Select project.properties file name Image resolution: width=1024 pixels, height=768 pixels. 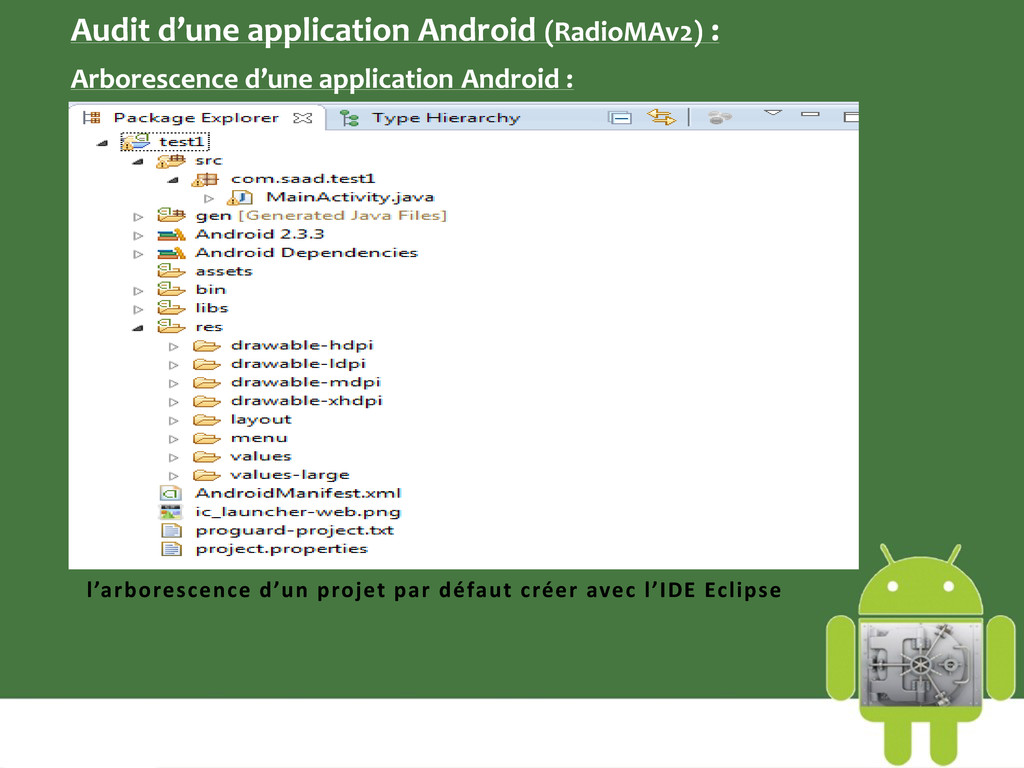281,549
